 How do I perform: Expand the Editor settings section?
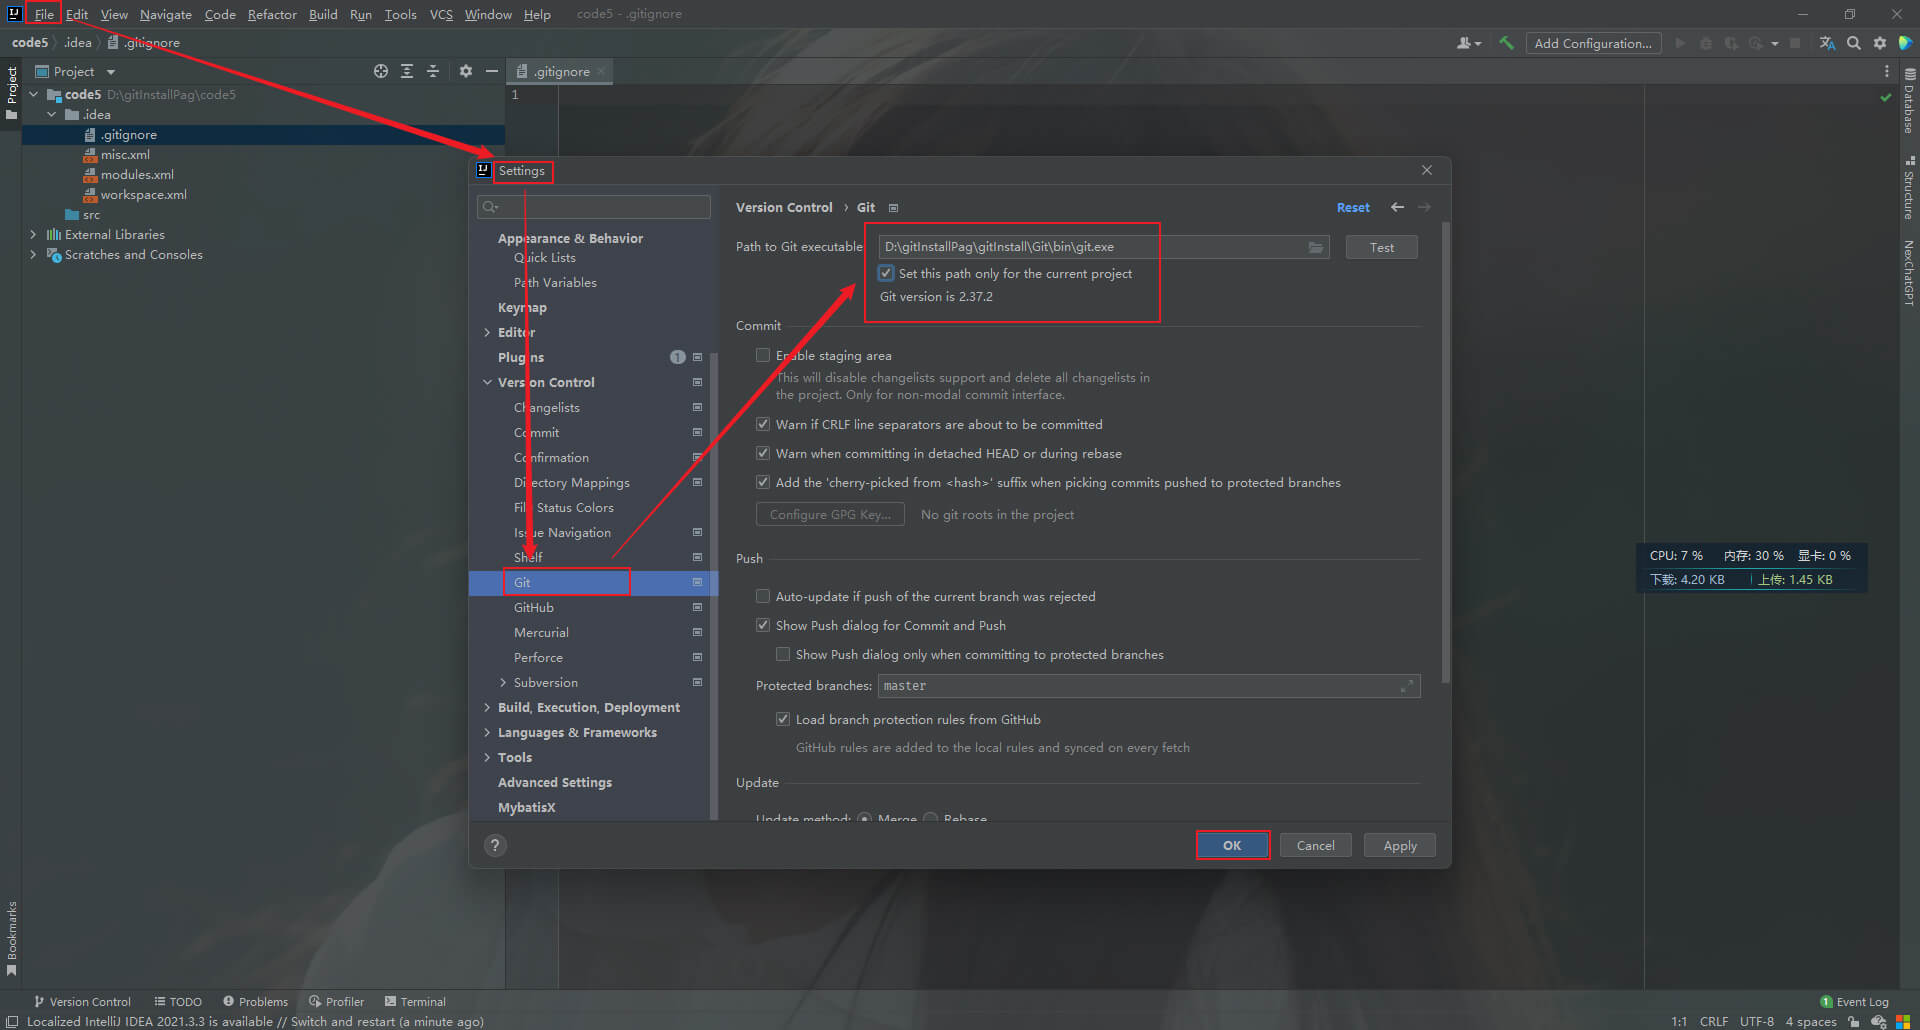(x=487, y=332)
